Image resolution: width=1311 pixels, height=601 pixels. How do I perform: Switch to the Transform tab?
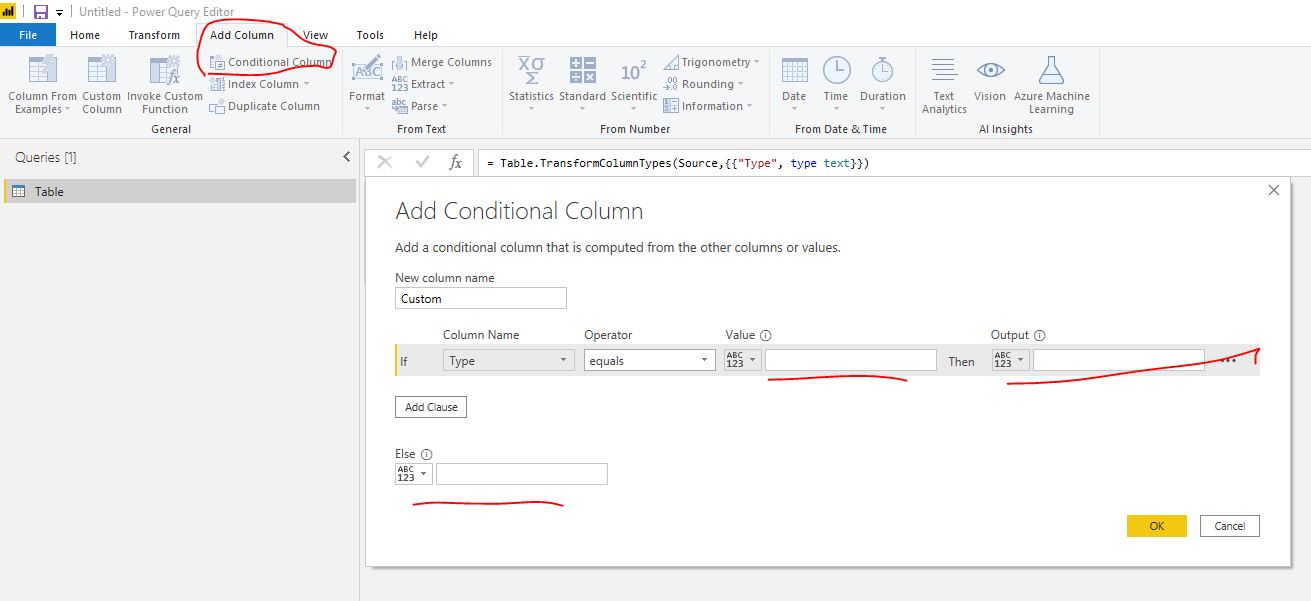[154, 35]
